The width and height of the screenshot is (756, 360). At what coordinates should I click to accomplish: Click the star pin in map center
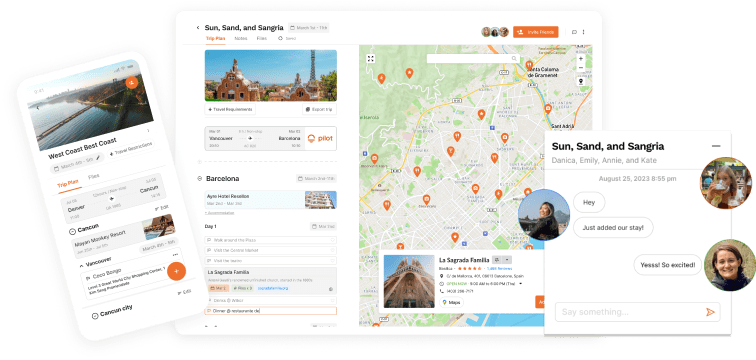coord(481,114)
